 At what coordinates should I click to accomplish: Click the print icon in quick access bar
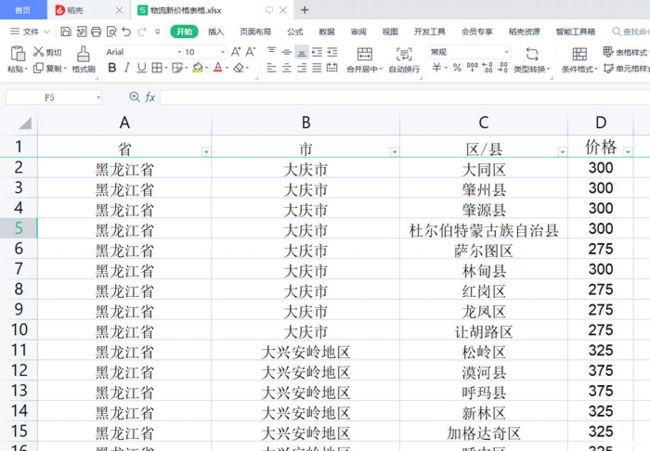[96, 32]
